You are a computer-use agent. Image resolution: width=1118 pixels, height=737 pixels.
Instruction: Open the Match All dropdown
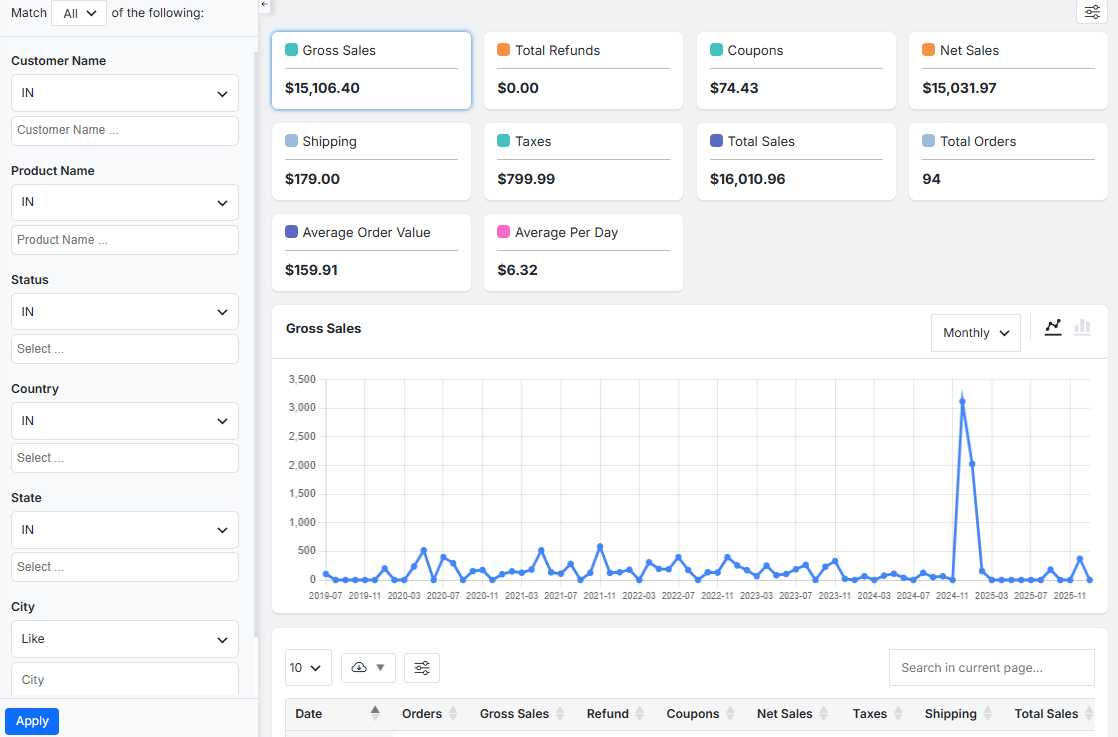[79, 13]
